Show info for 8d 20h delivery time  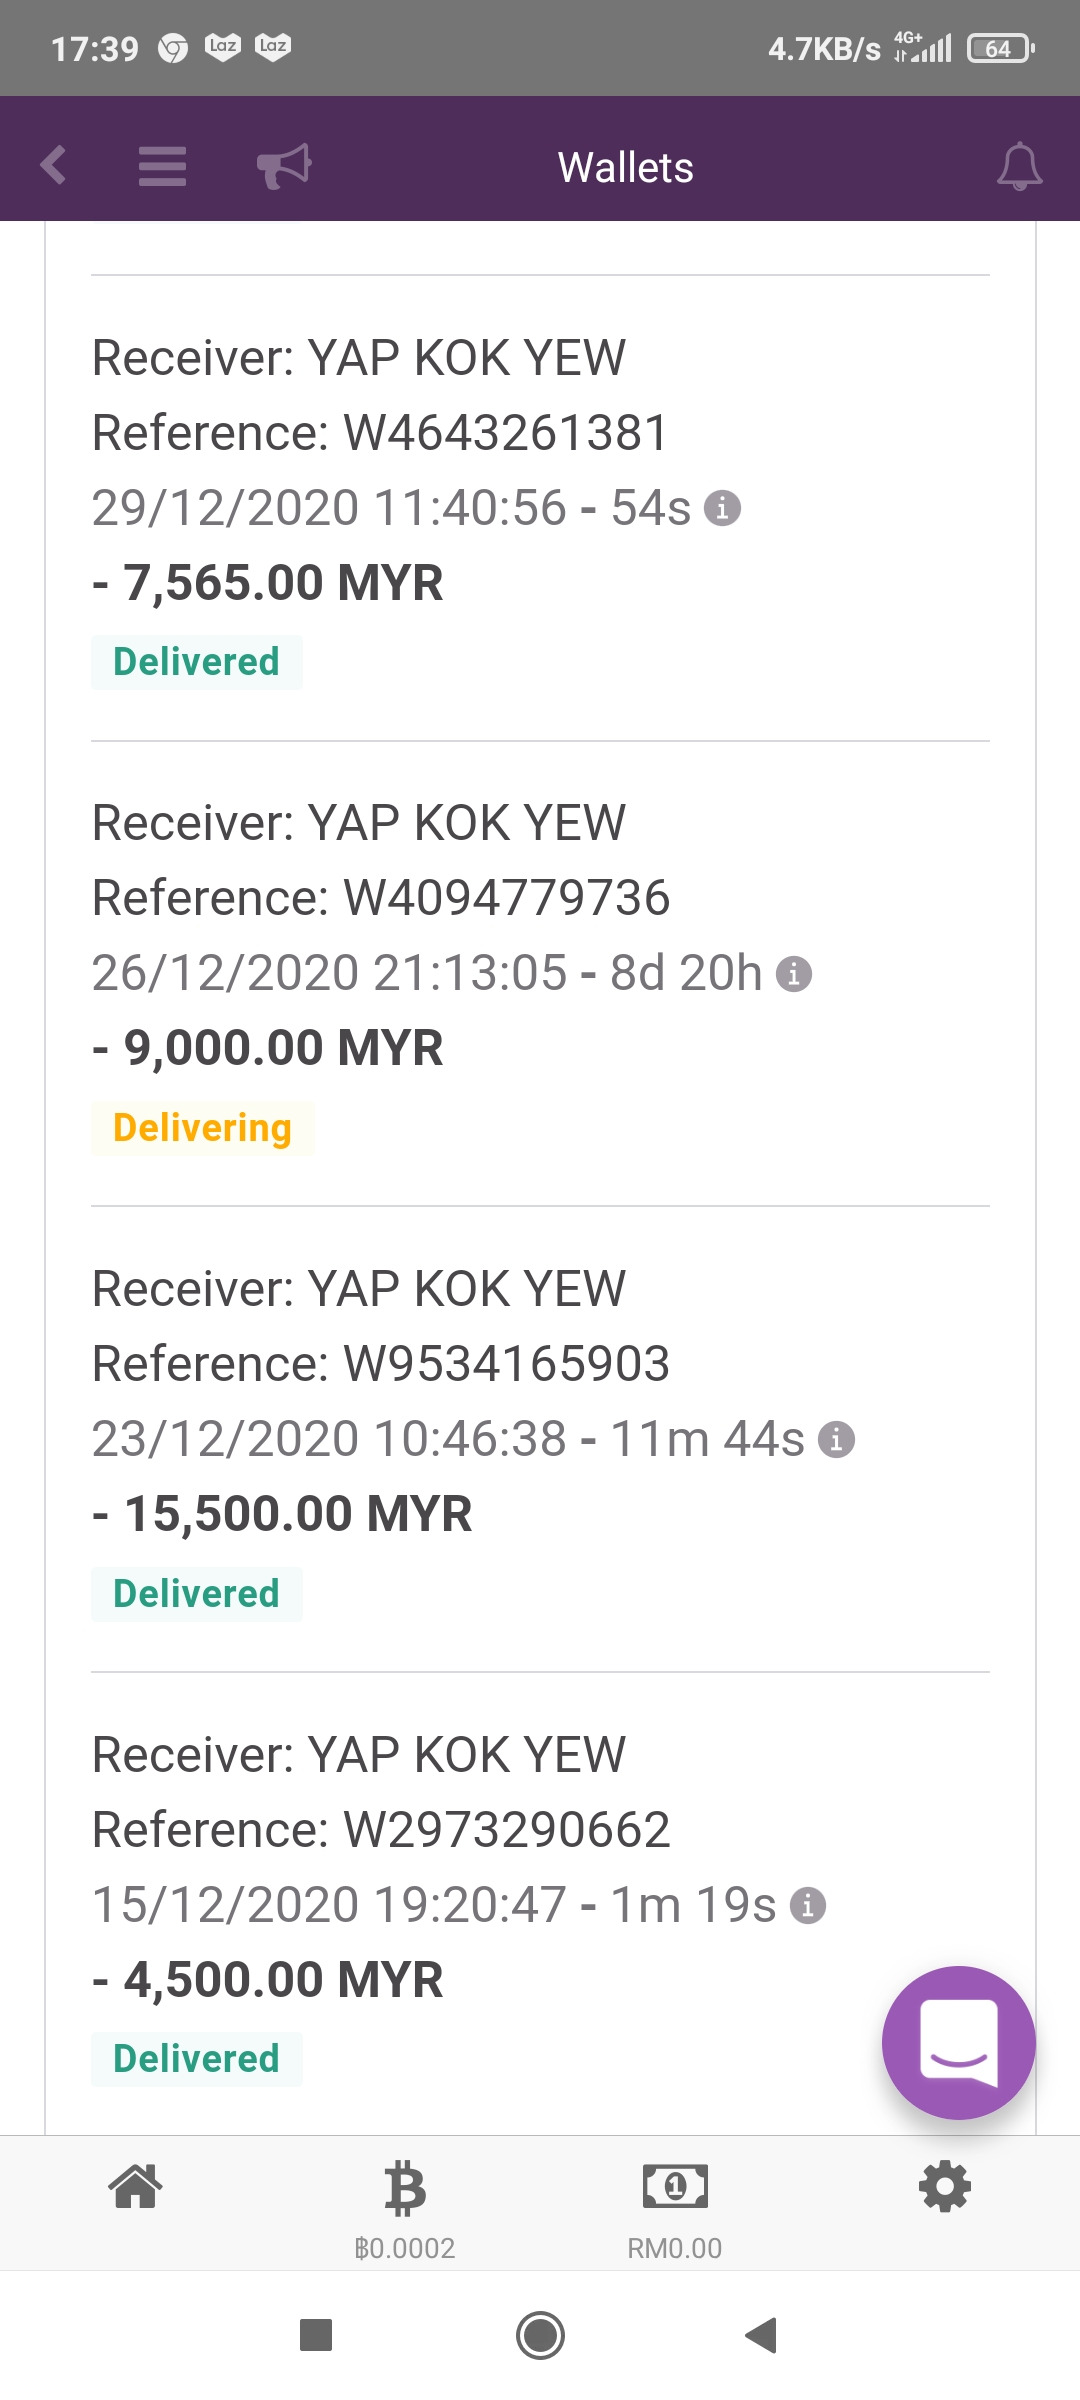(x=794, y=973)
